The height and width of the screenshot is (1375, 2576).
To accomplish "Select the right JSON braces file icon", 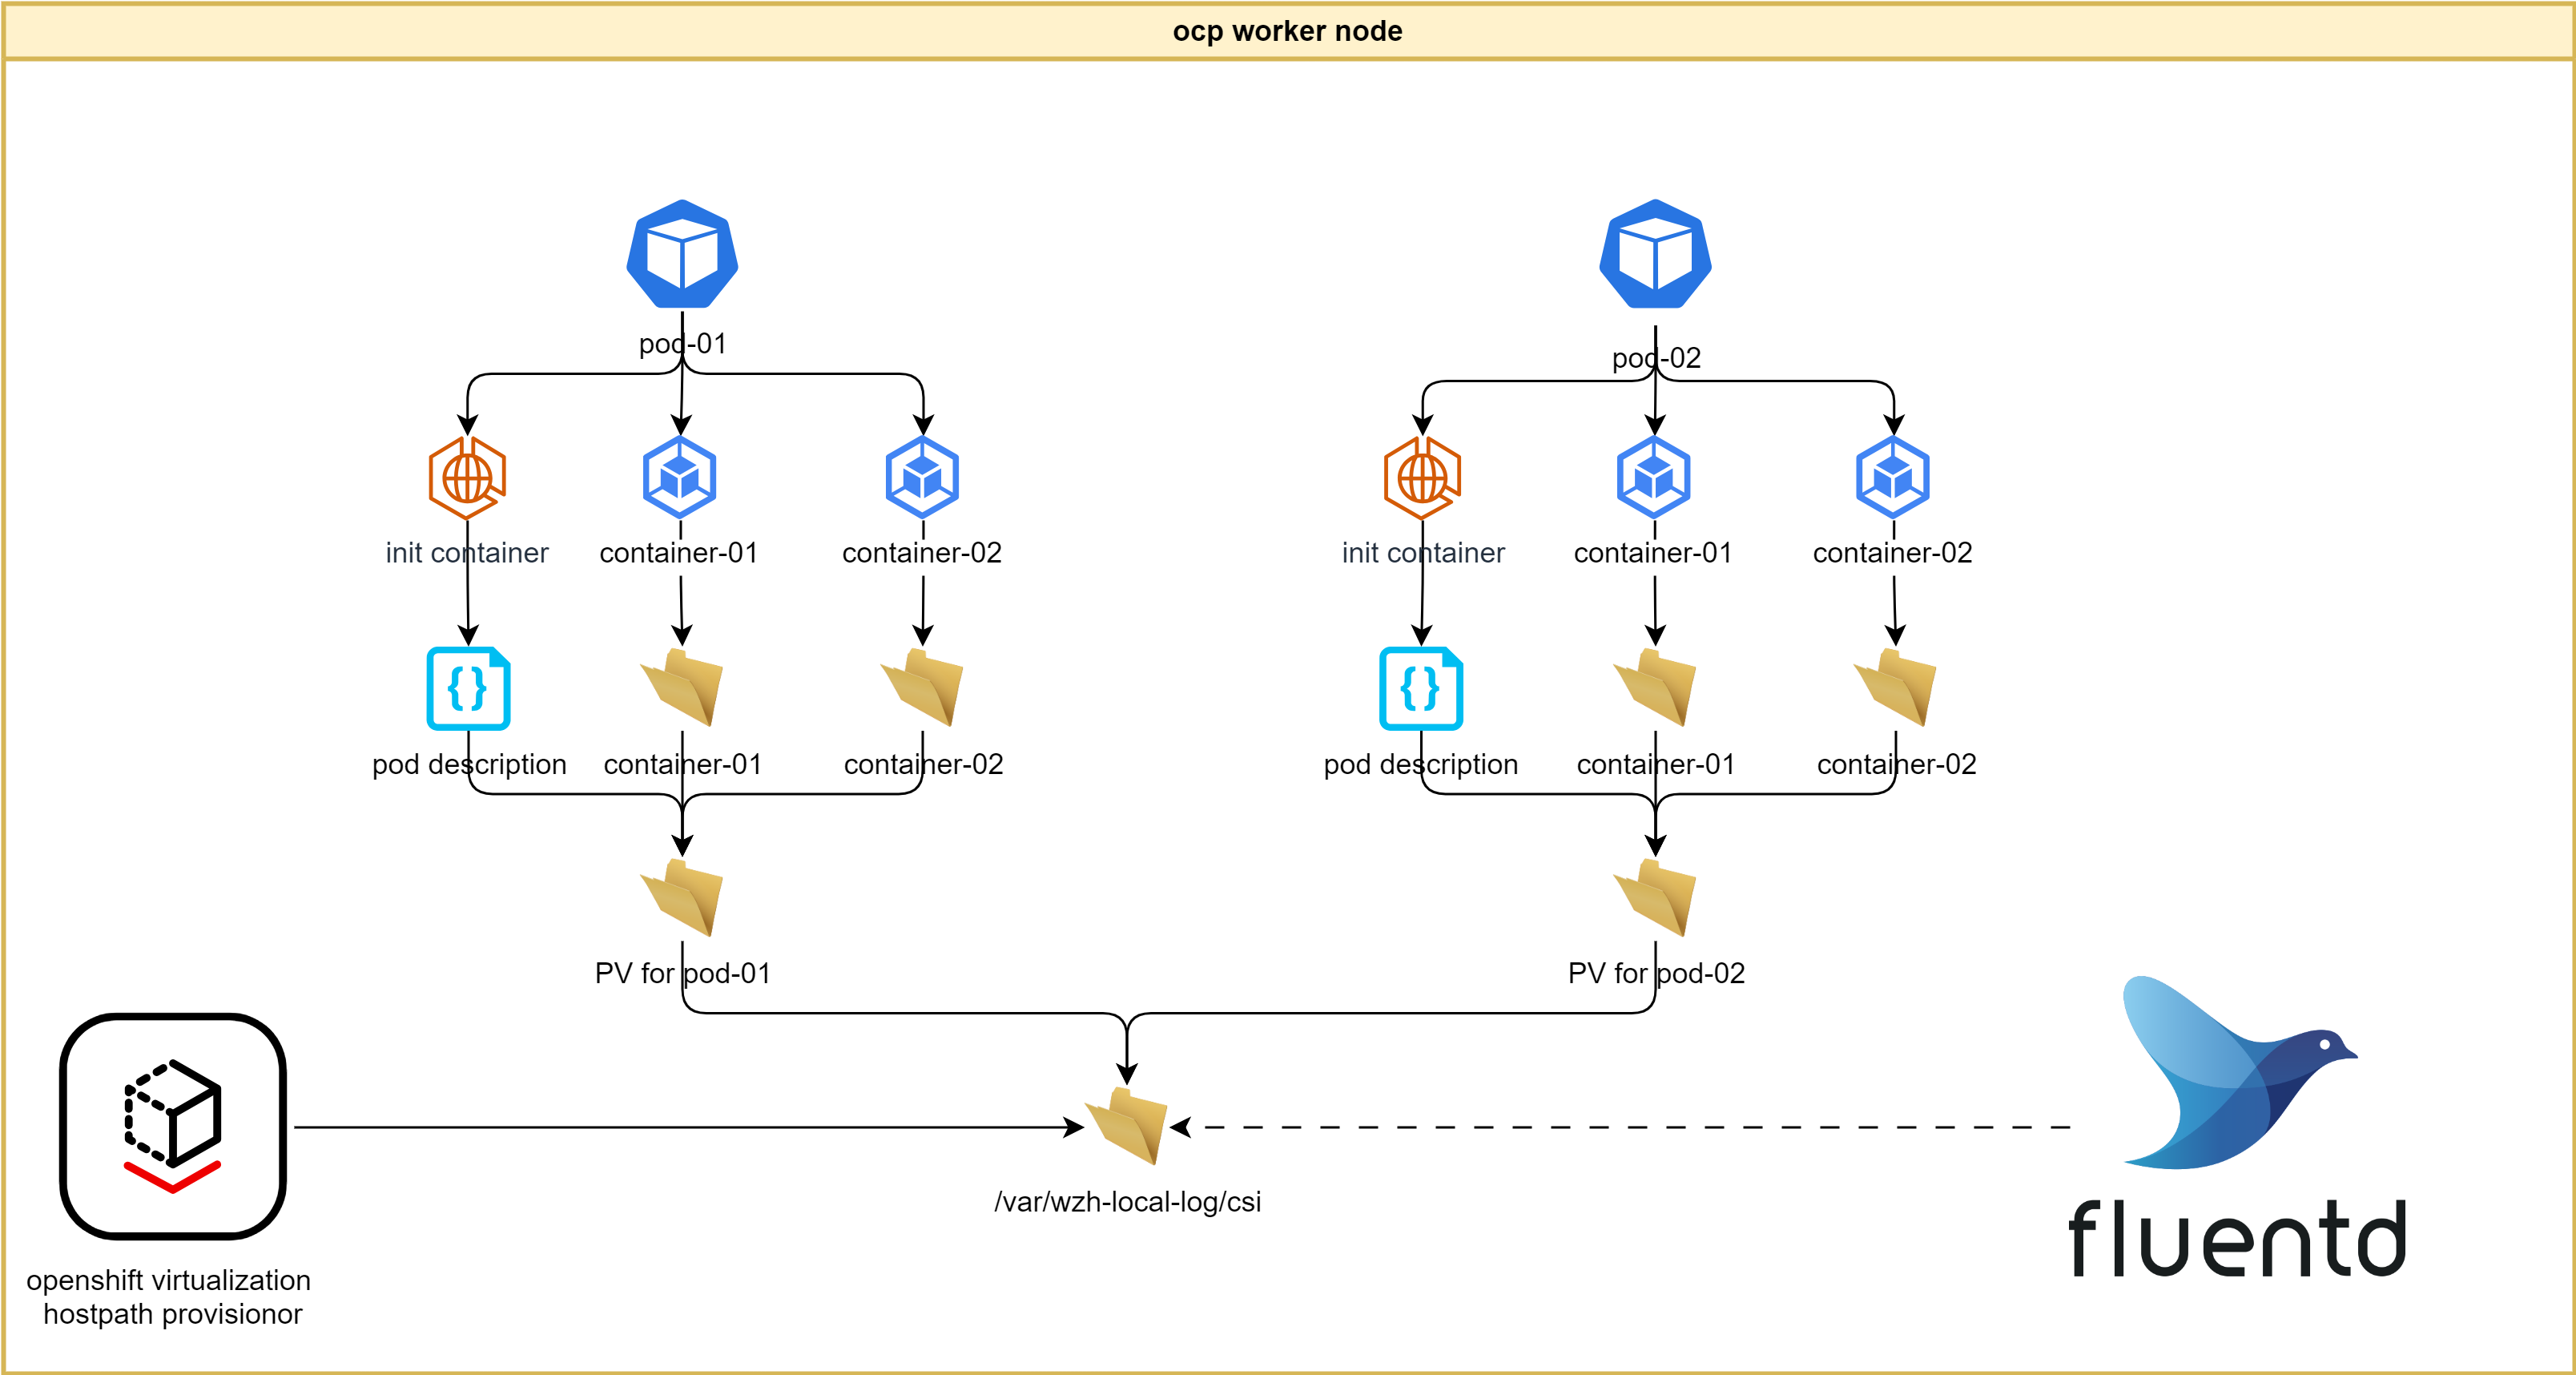I will point(1421,688).
